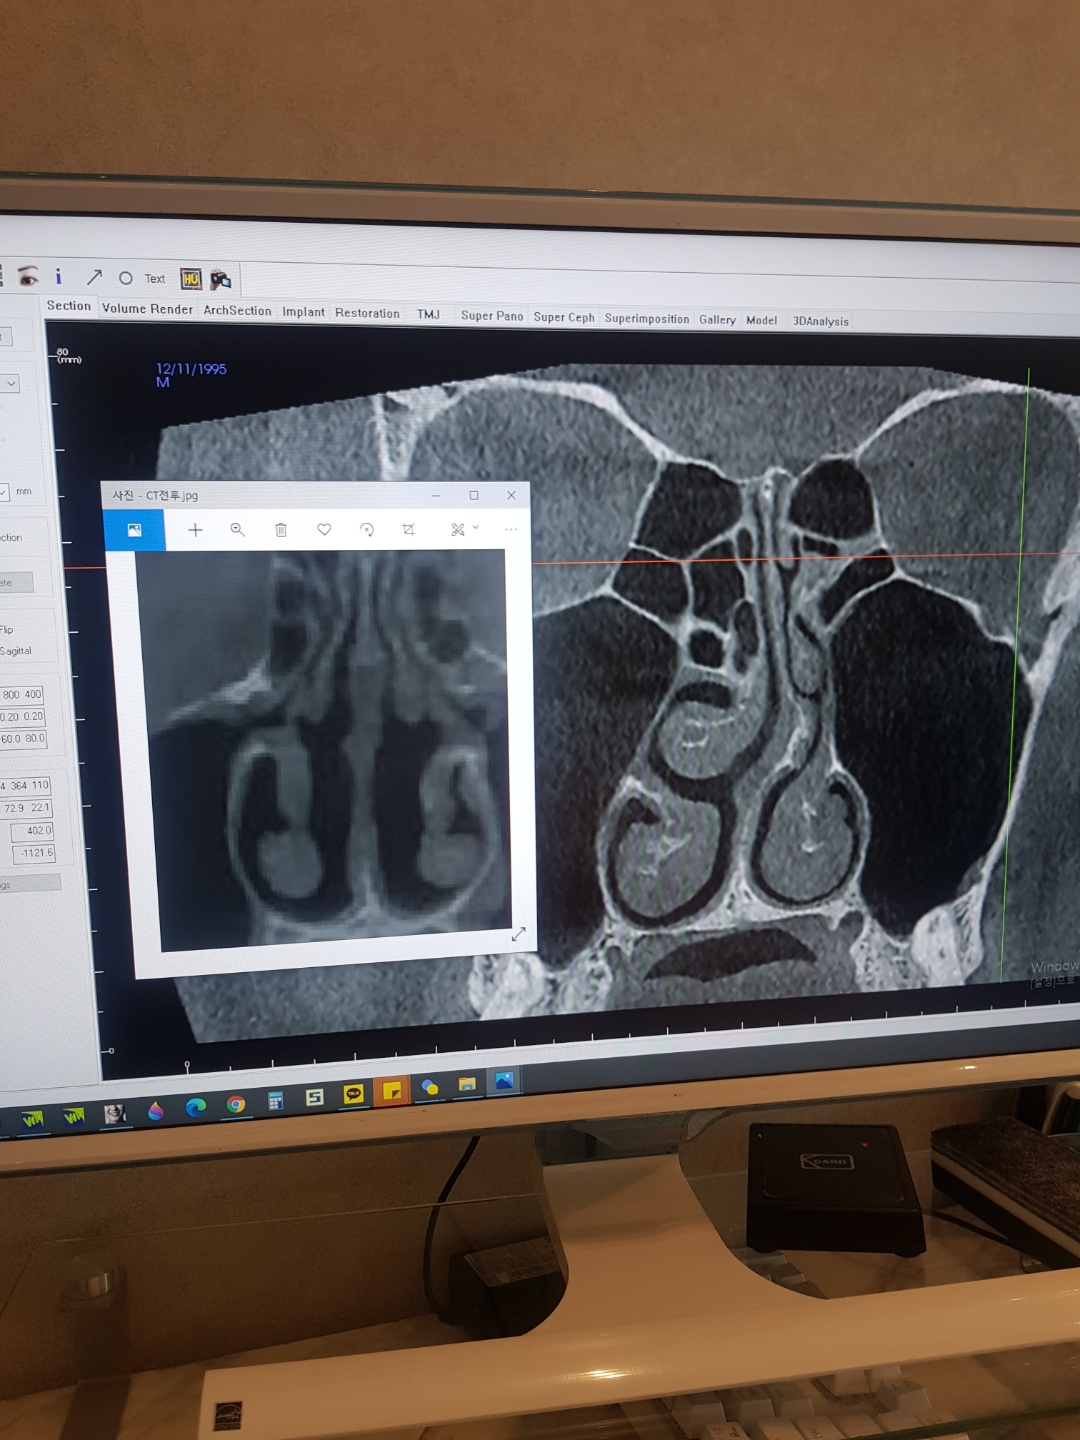Minimize the Photos CT전후.jpg window
This screenshot has width=1080, height=1440.
tap(436, 495)
